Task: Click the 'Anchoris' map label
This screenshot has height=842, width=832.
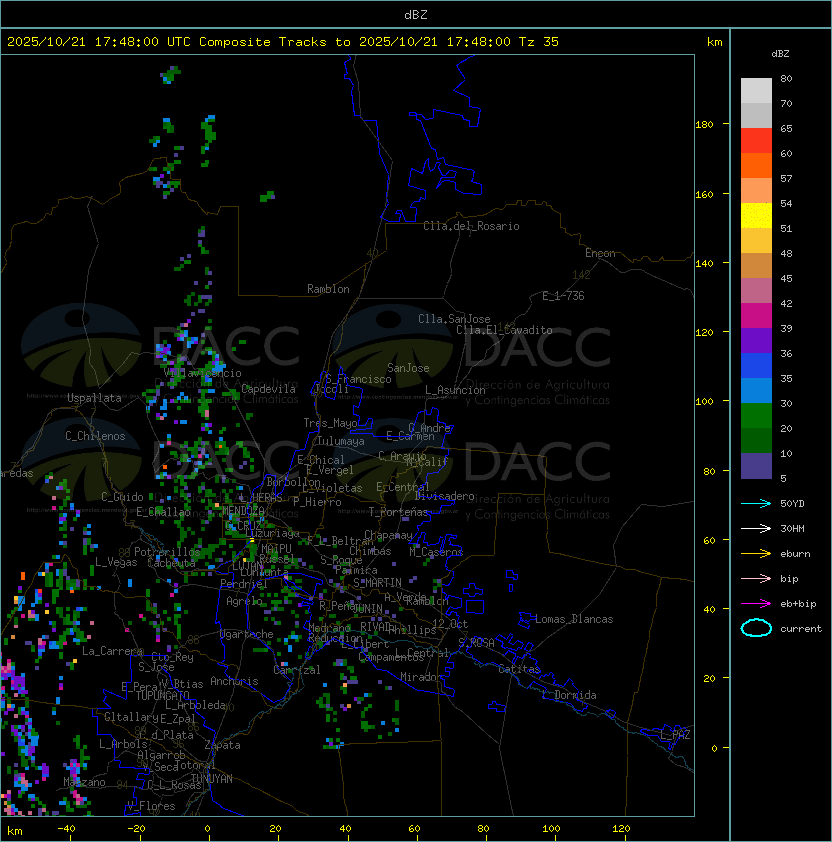Action: (234, 681)
